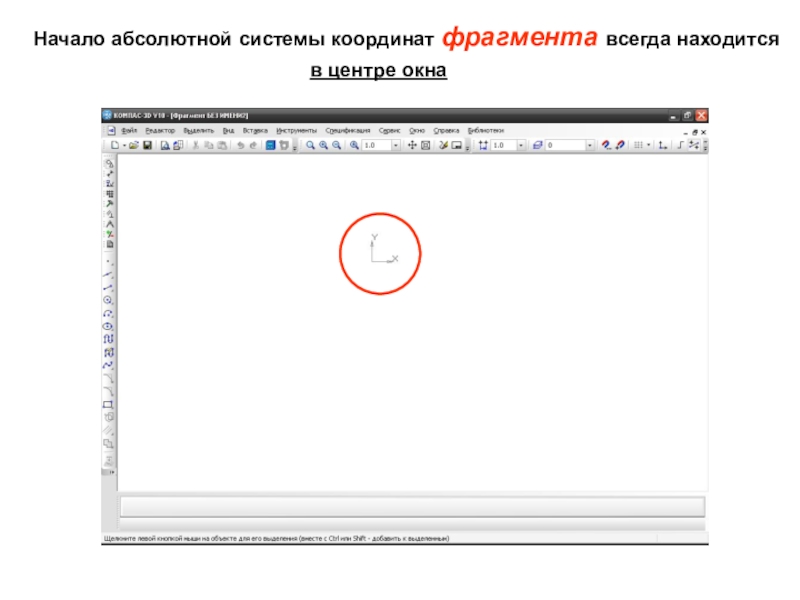Open the Библиотеки menu
The width and height of the screenshot is (800, 600).
pyautogui.click(x=486, y=130)
